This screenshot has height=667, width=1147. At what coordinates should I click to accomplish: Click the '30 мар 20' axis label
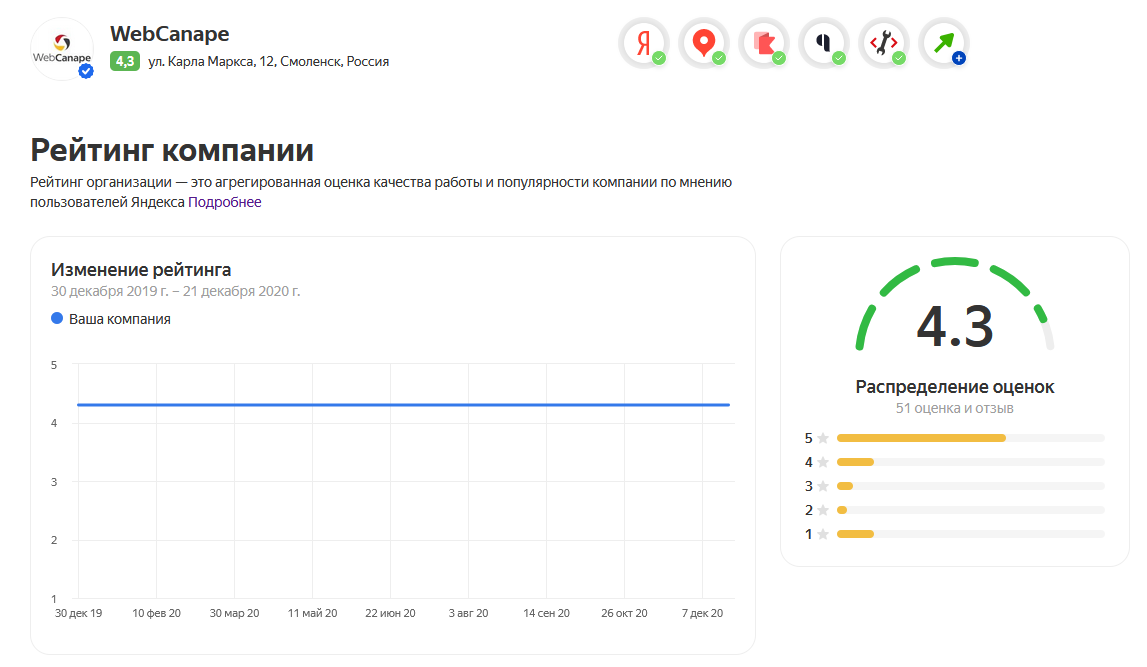click(234, 613)
